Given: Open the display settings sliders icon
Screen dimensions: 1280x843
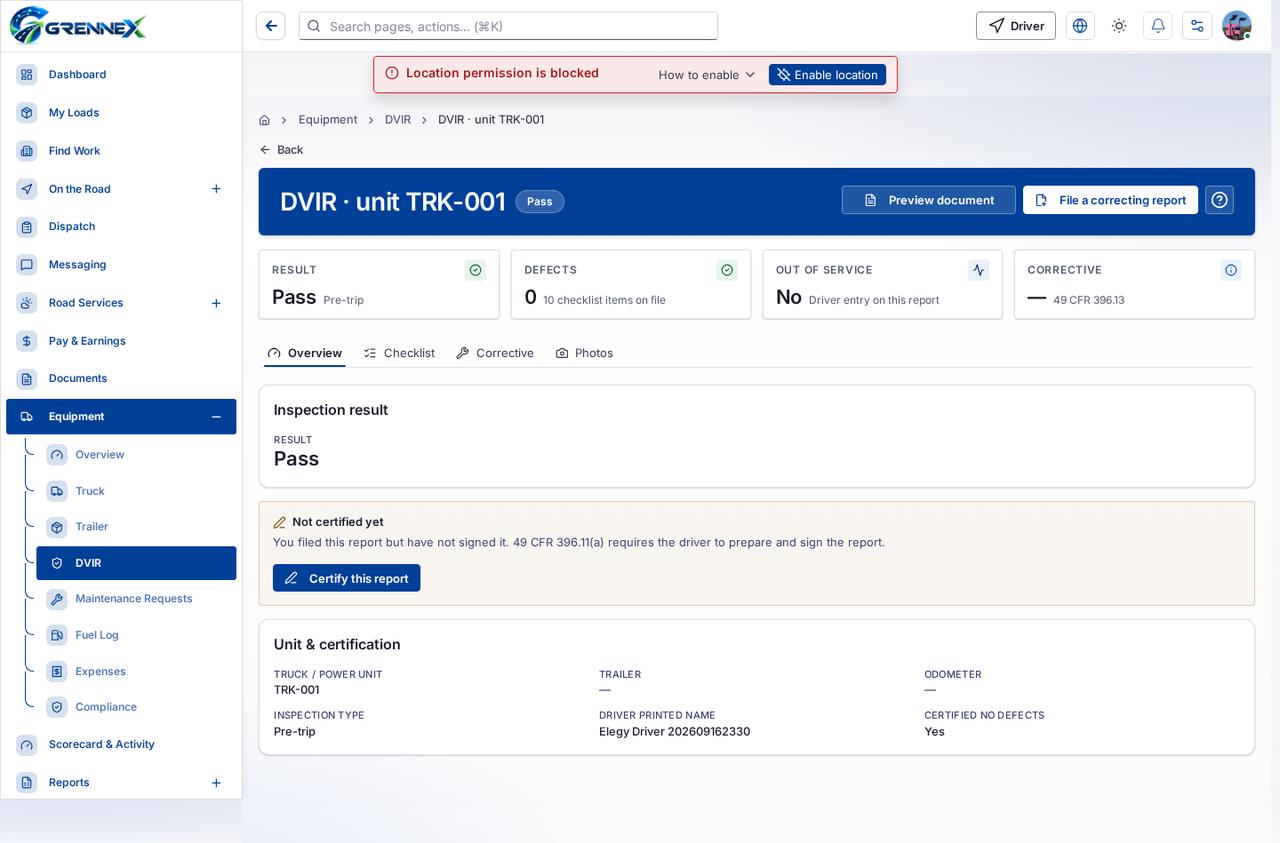Looking at the screenshot, I should pos(1197,26).
